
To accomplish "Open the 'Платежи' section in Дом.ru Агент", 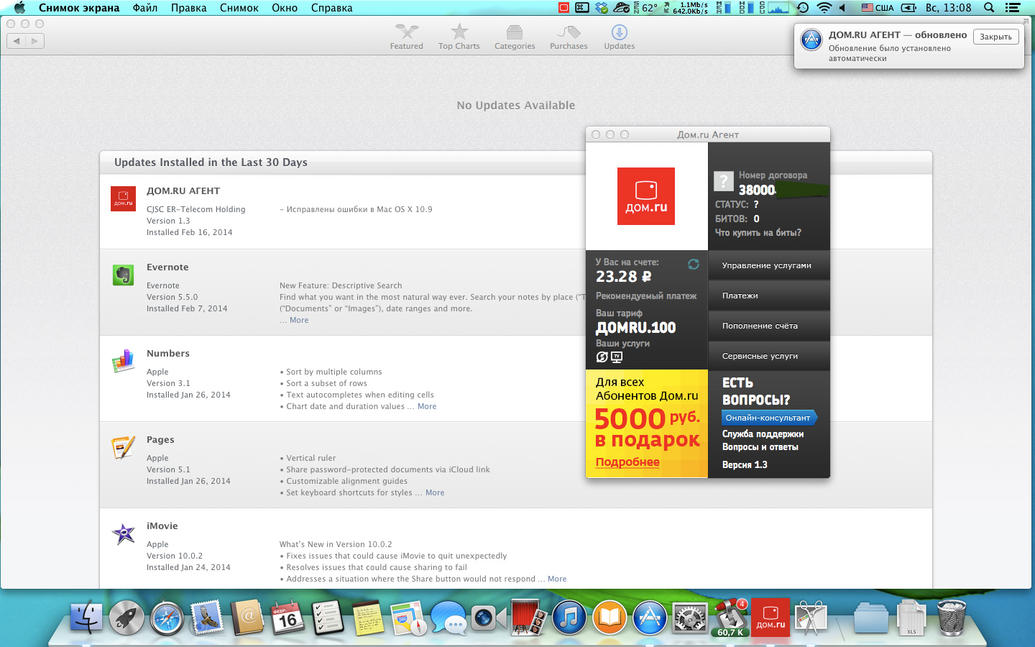I will click(768, 296).
